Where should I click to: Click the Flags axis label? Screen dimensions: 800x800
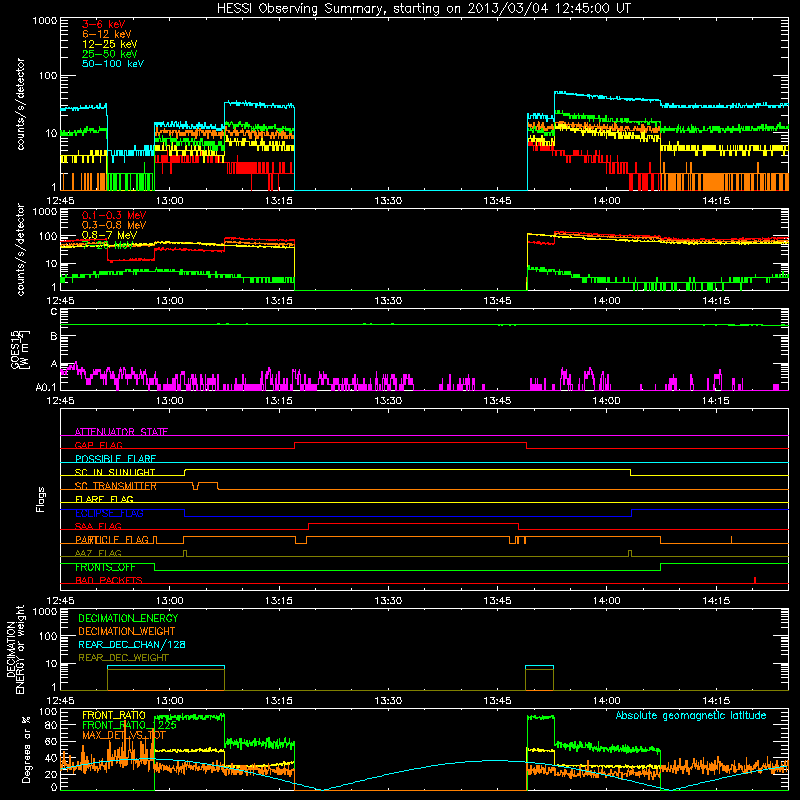point(41,499)
